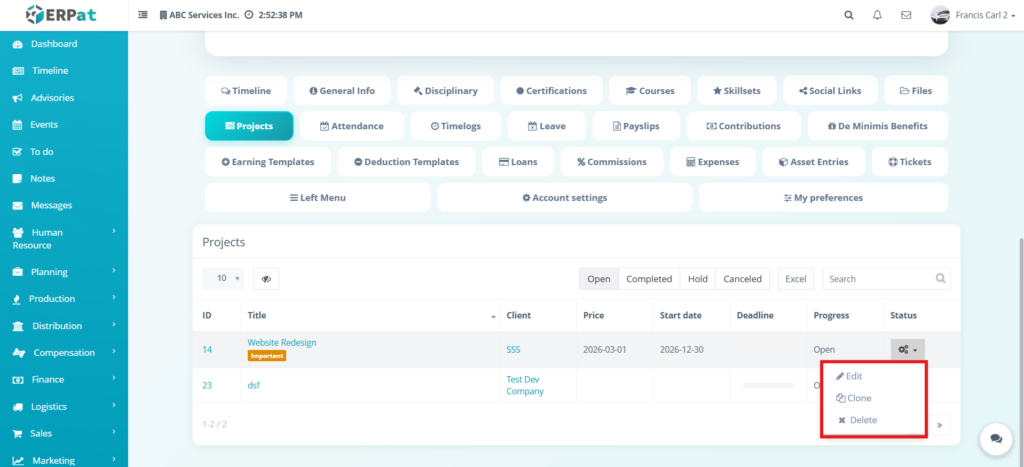Click the progress bar for project dsf

coord(768,385)
